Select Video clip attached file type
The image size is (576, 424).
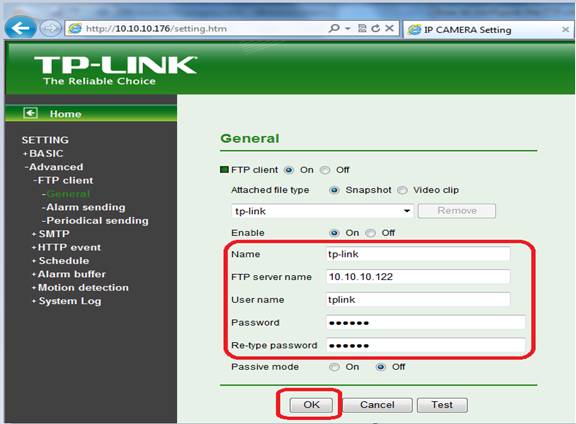click(x=403, y=190)
